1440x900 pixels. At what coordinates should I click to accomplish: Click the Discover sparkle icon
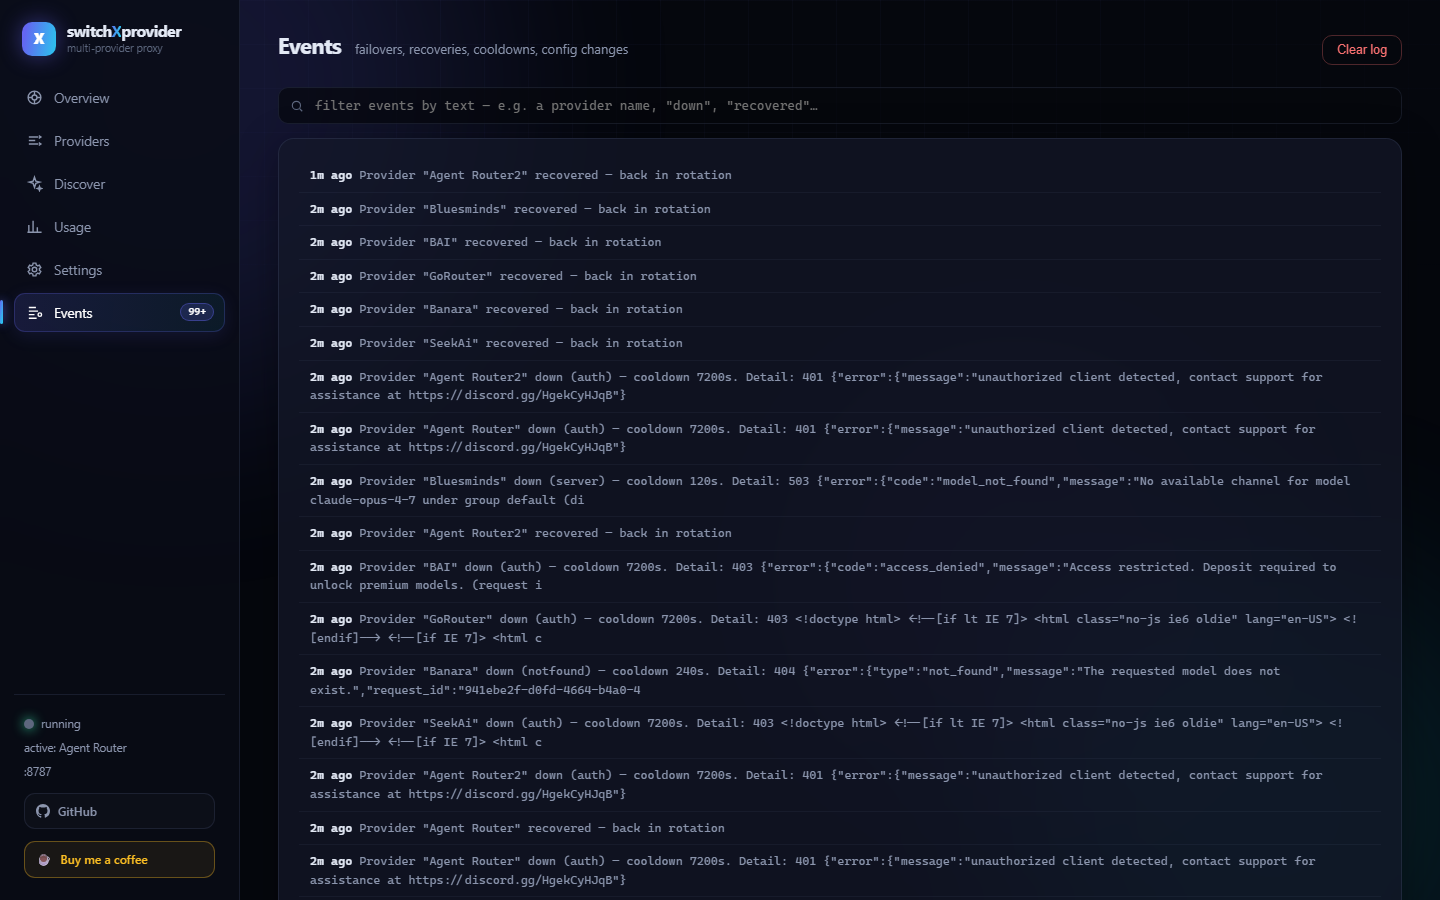tap(35, 184)
